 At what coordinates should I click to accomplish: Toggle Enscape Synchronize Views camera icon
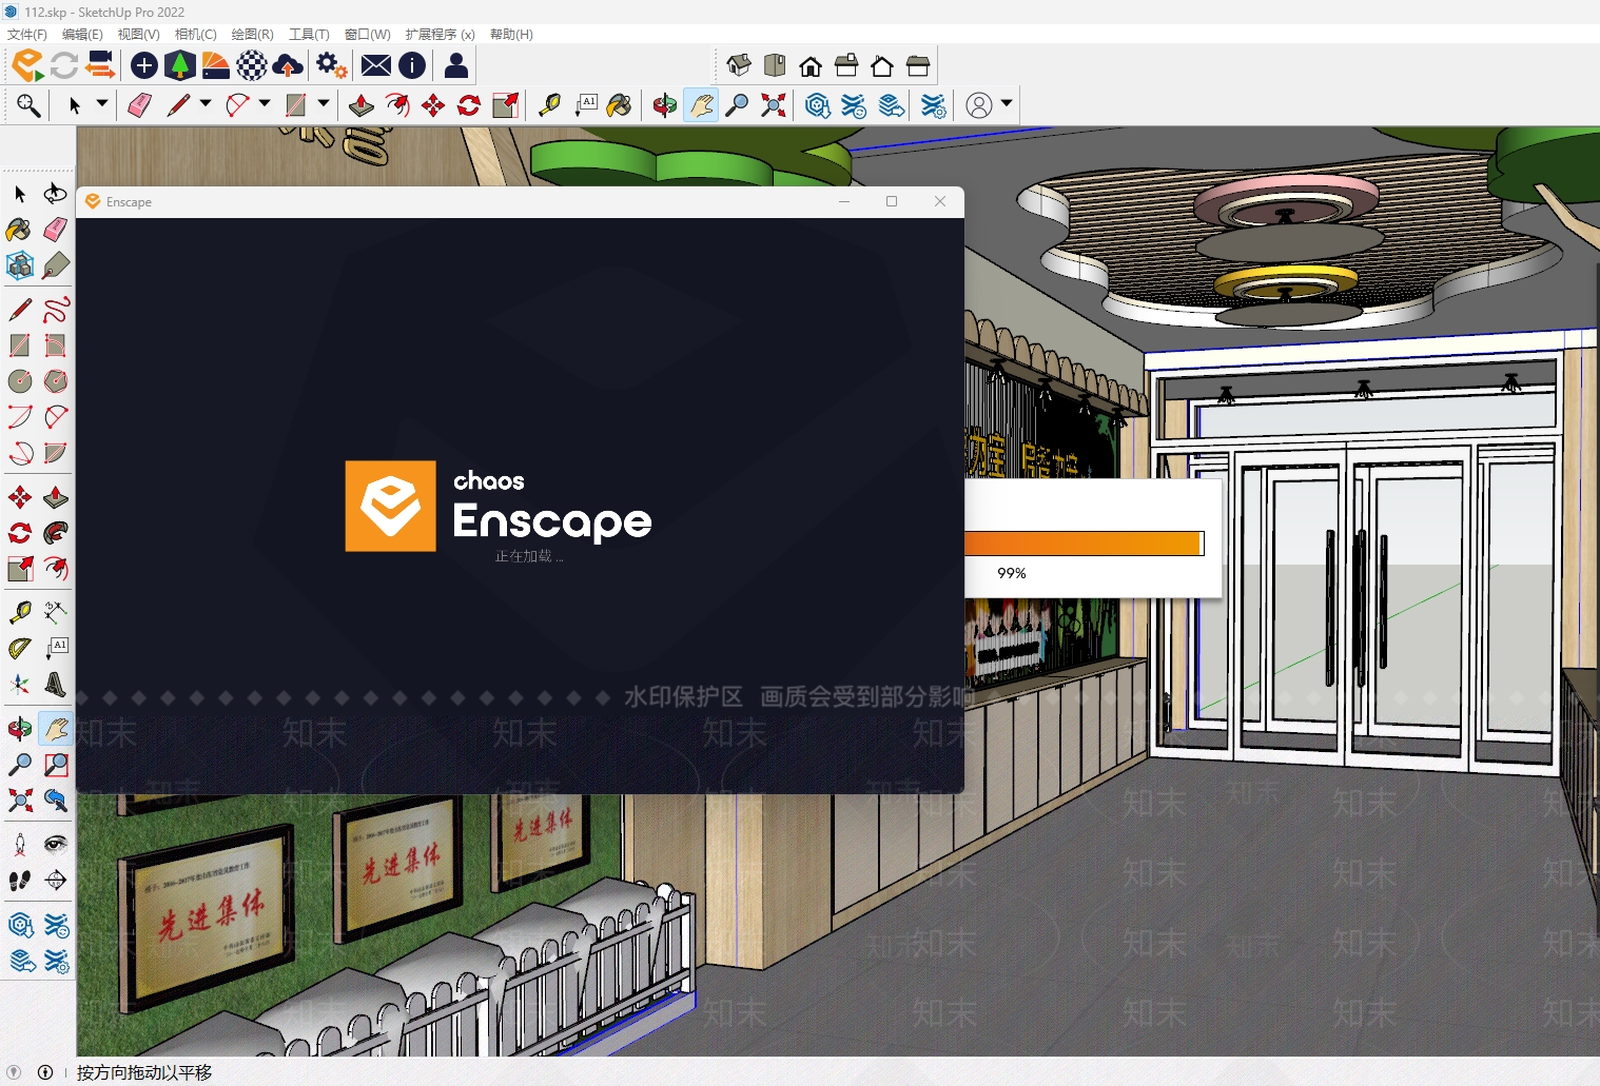point(99,66)
